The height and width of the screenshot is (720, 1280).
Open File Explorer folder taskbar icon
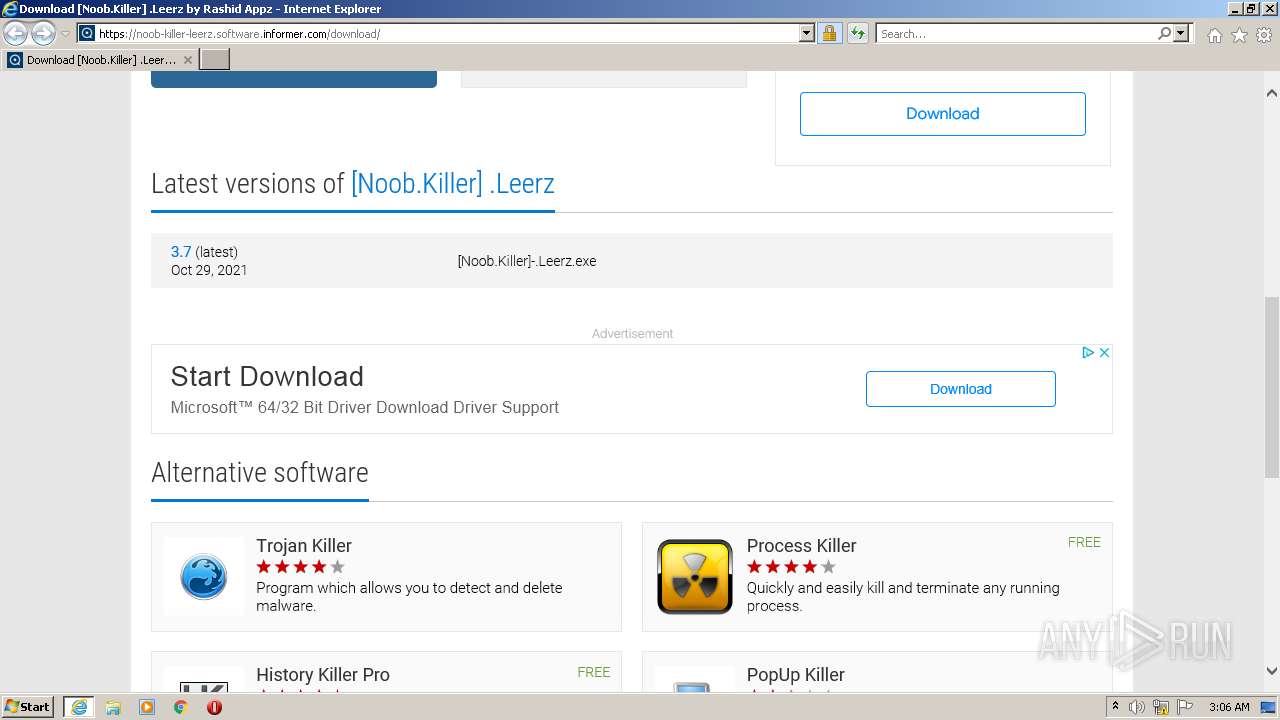113,707
